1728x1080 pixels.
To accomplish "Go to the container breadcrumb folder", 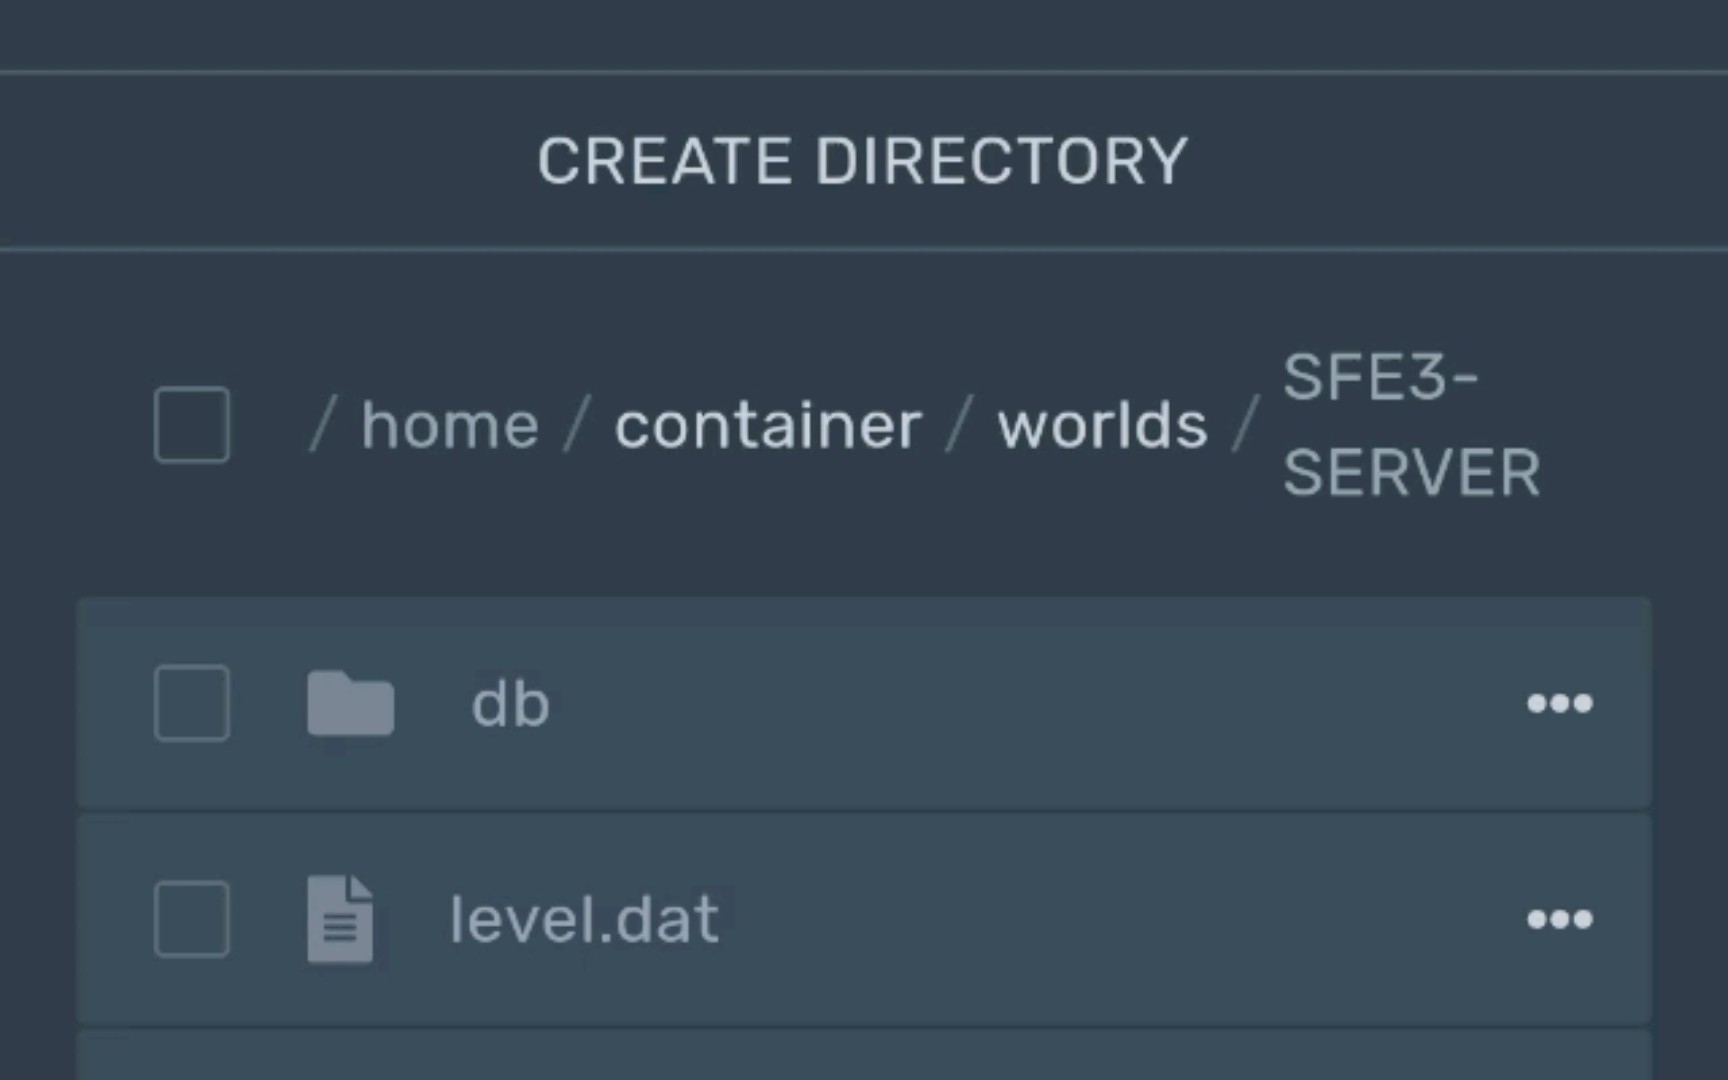I will [767, 426].
